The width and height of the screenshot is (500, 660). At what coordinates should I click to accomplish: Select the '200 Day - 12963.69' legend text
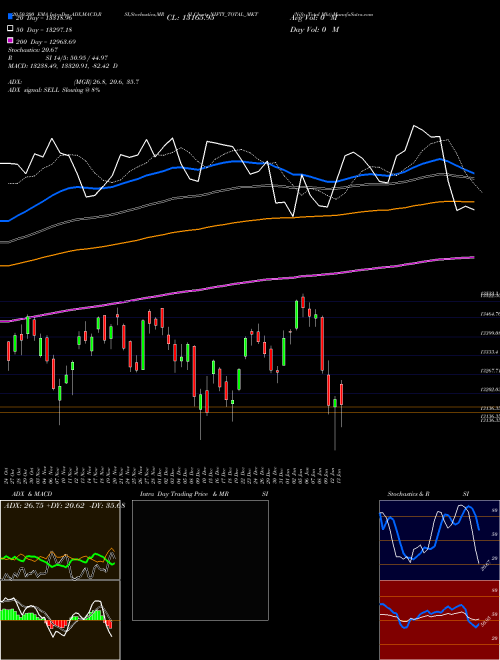tap(45, 42)
